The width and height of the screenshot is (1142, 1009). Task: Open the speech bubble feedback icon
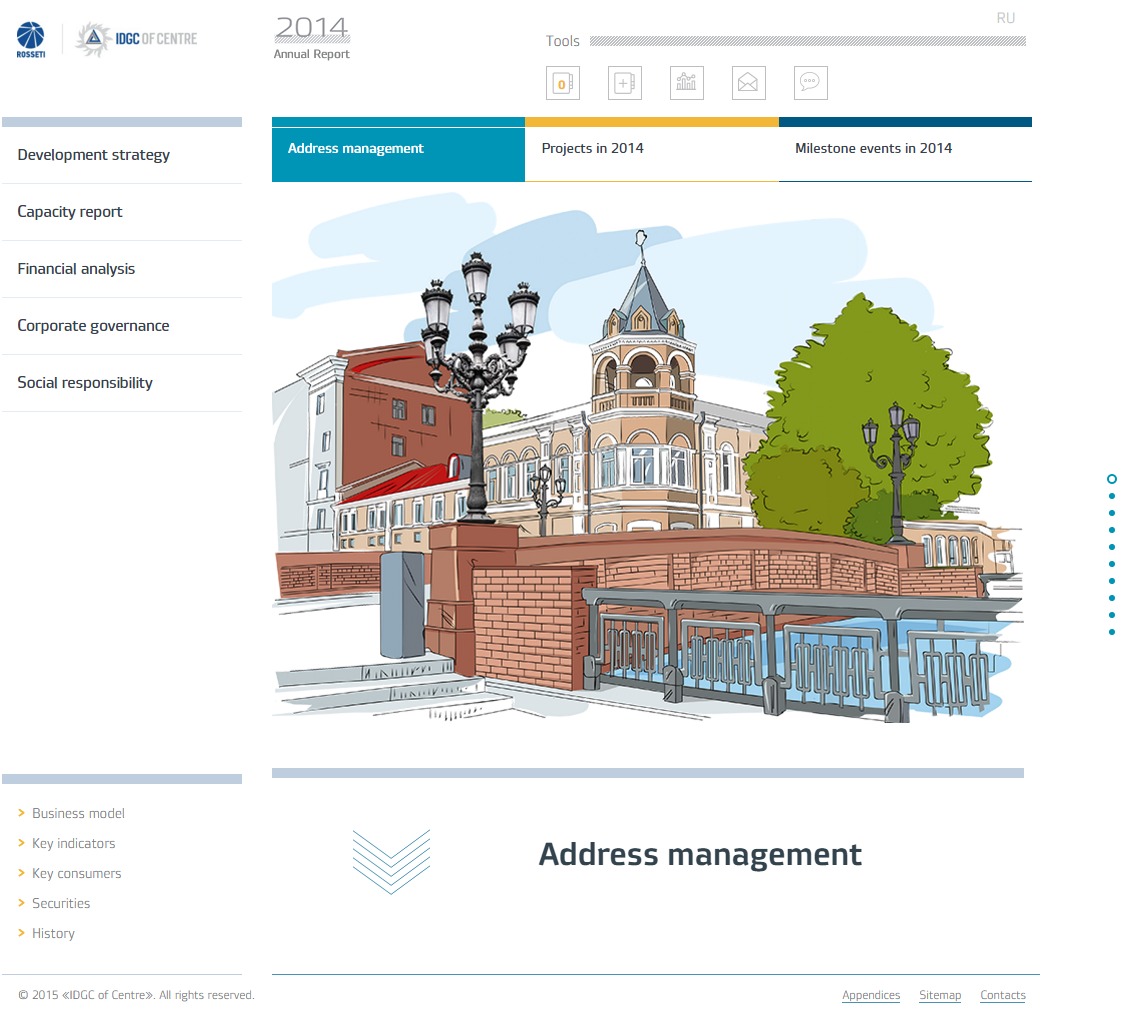pyautogui.click(x=810, y=84)
